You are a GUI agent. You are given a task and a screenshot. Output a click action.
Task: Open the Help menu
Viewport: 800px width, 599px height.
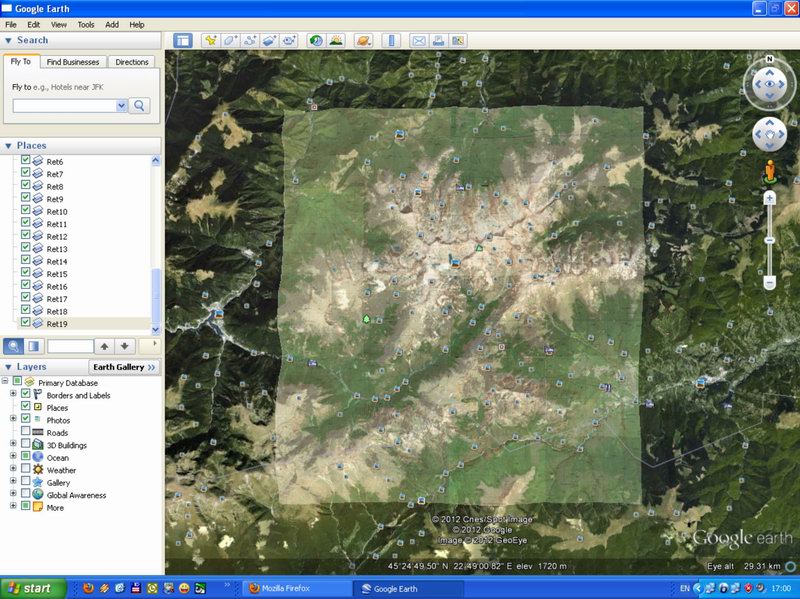(137, 24)
